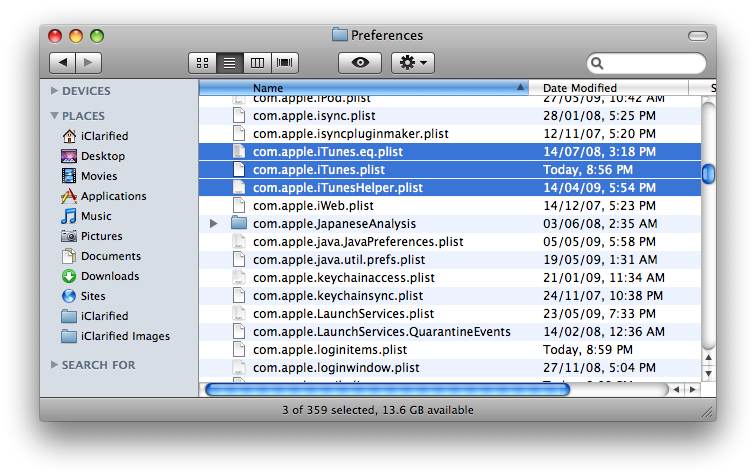Click the horizontal scrollbar right arrow
This screenshot has height=476, width=756.
(x=693, y=389)
